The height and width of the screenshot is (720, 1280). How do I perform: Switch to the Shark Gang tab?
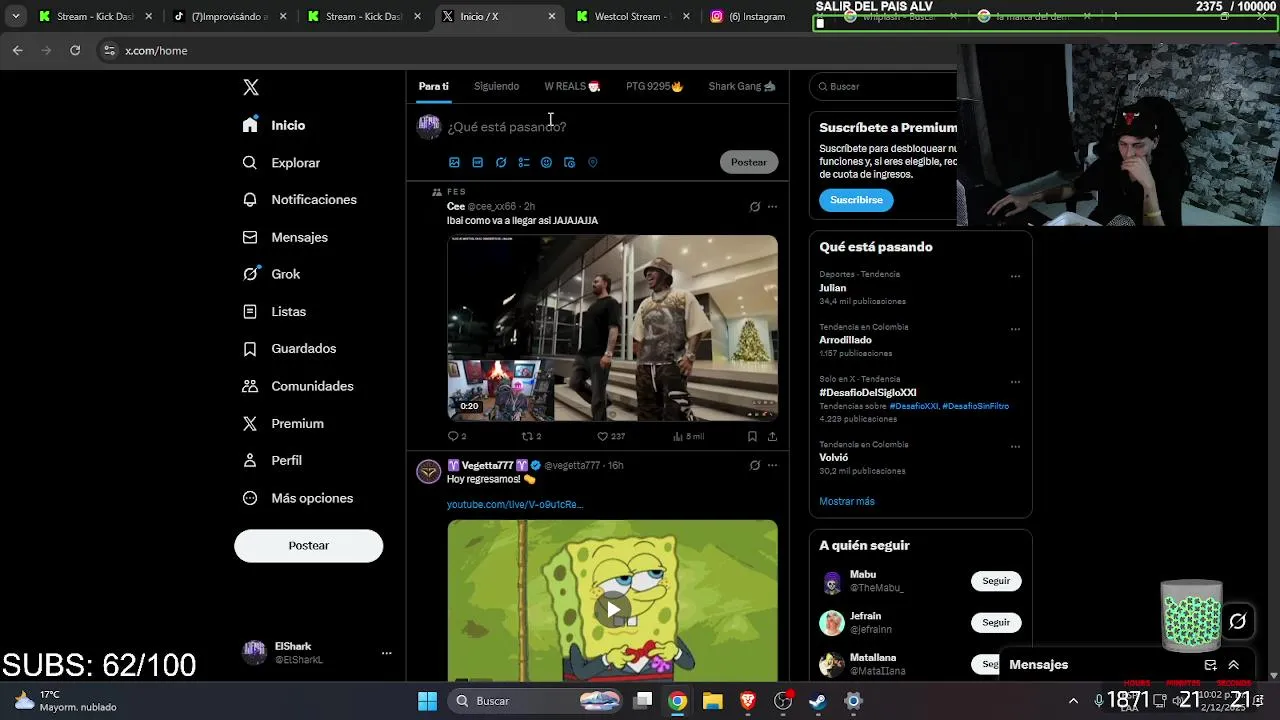click(742, 86)
